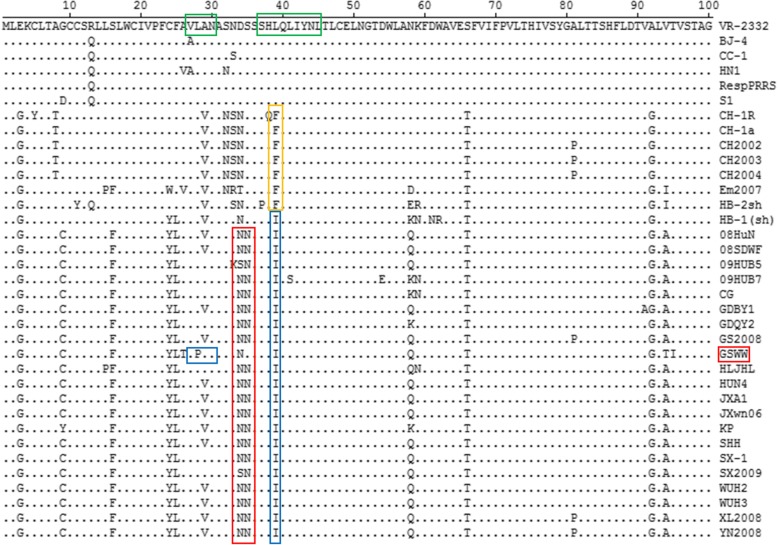Screen dimensions: 778x545
Task: Click the green-boxed SHLQLIYNL reference region
Action: pyautogui.click(x=288, y=26)
